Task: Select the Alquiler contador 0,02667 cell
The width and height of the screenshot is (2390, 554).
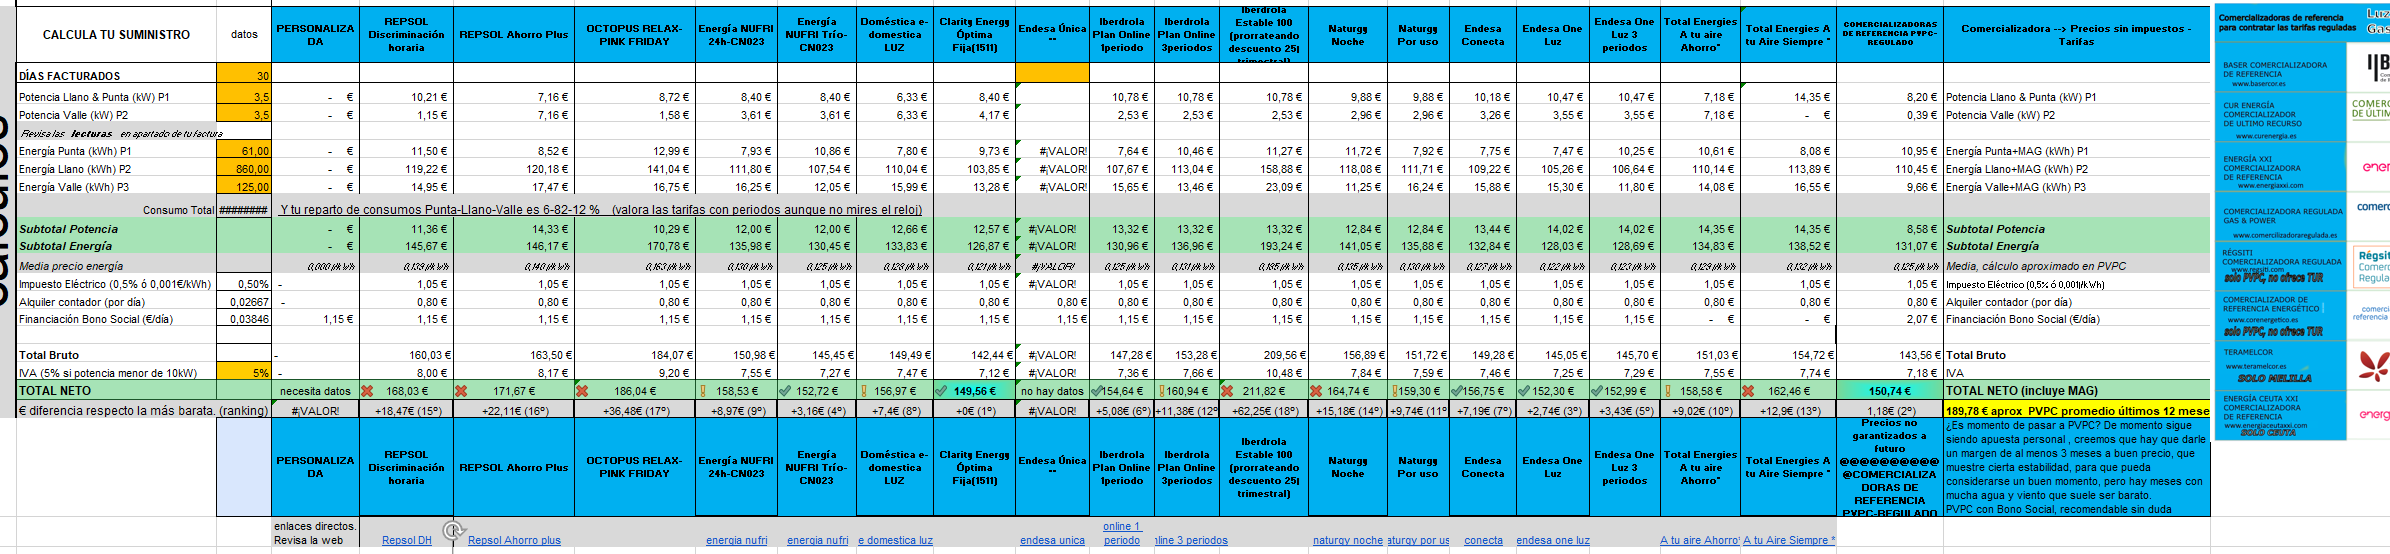Action: pos(244,302)
